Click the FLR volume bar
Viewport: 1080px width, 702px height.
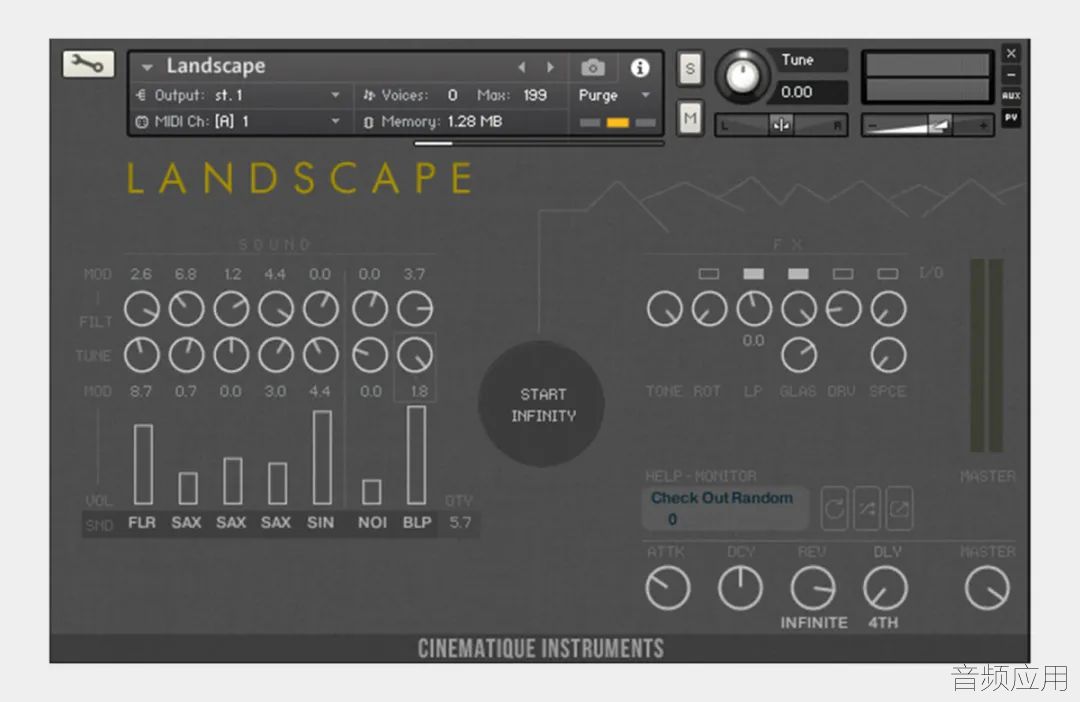[143, 464]
